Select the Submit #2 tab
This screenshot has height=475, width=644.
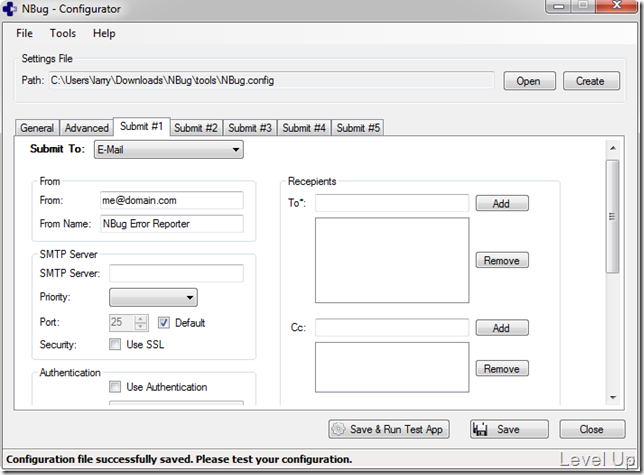tap(196, 128)
